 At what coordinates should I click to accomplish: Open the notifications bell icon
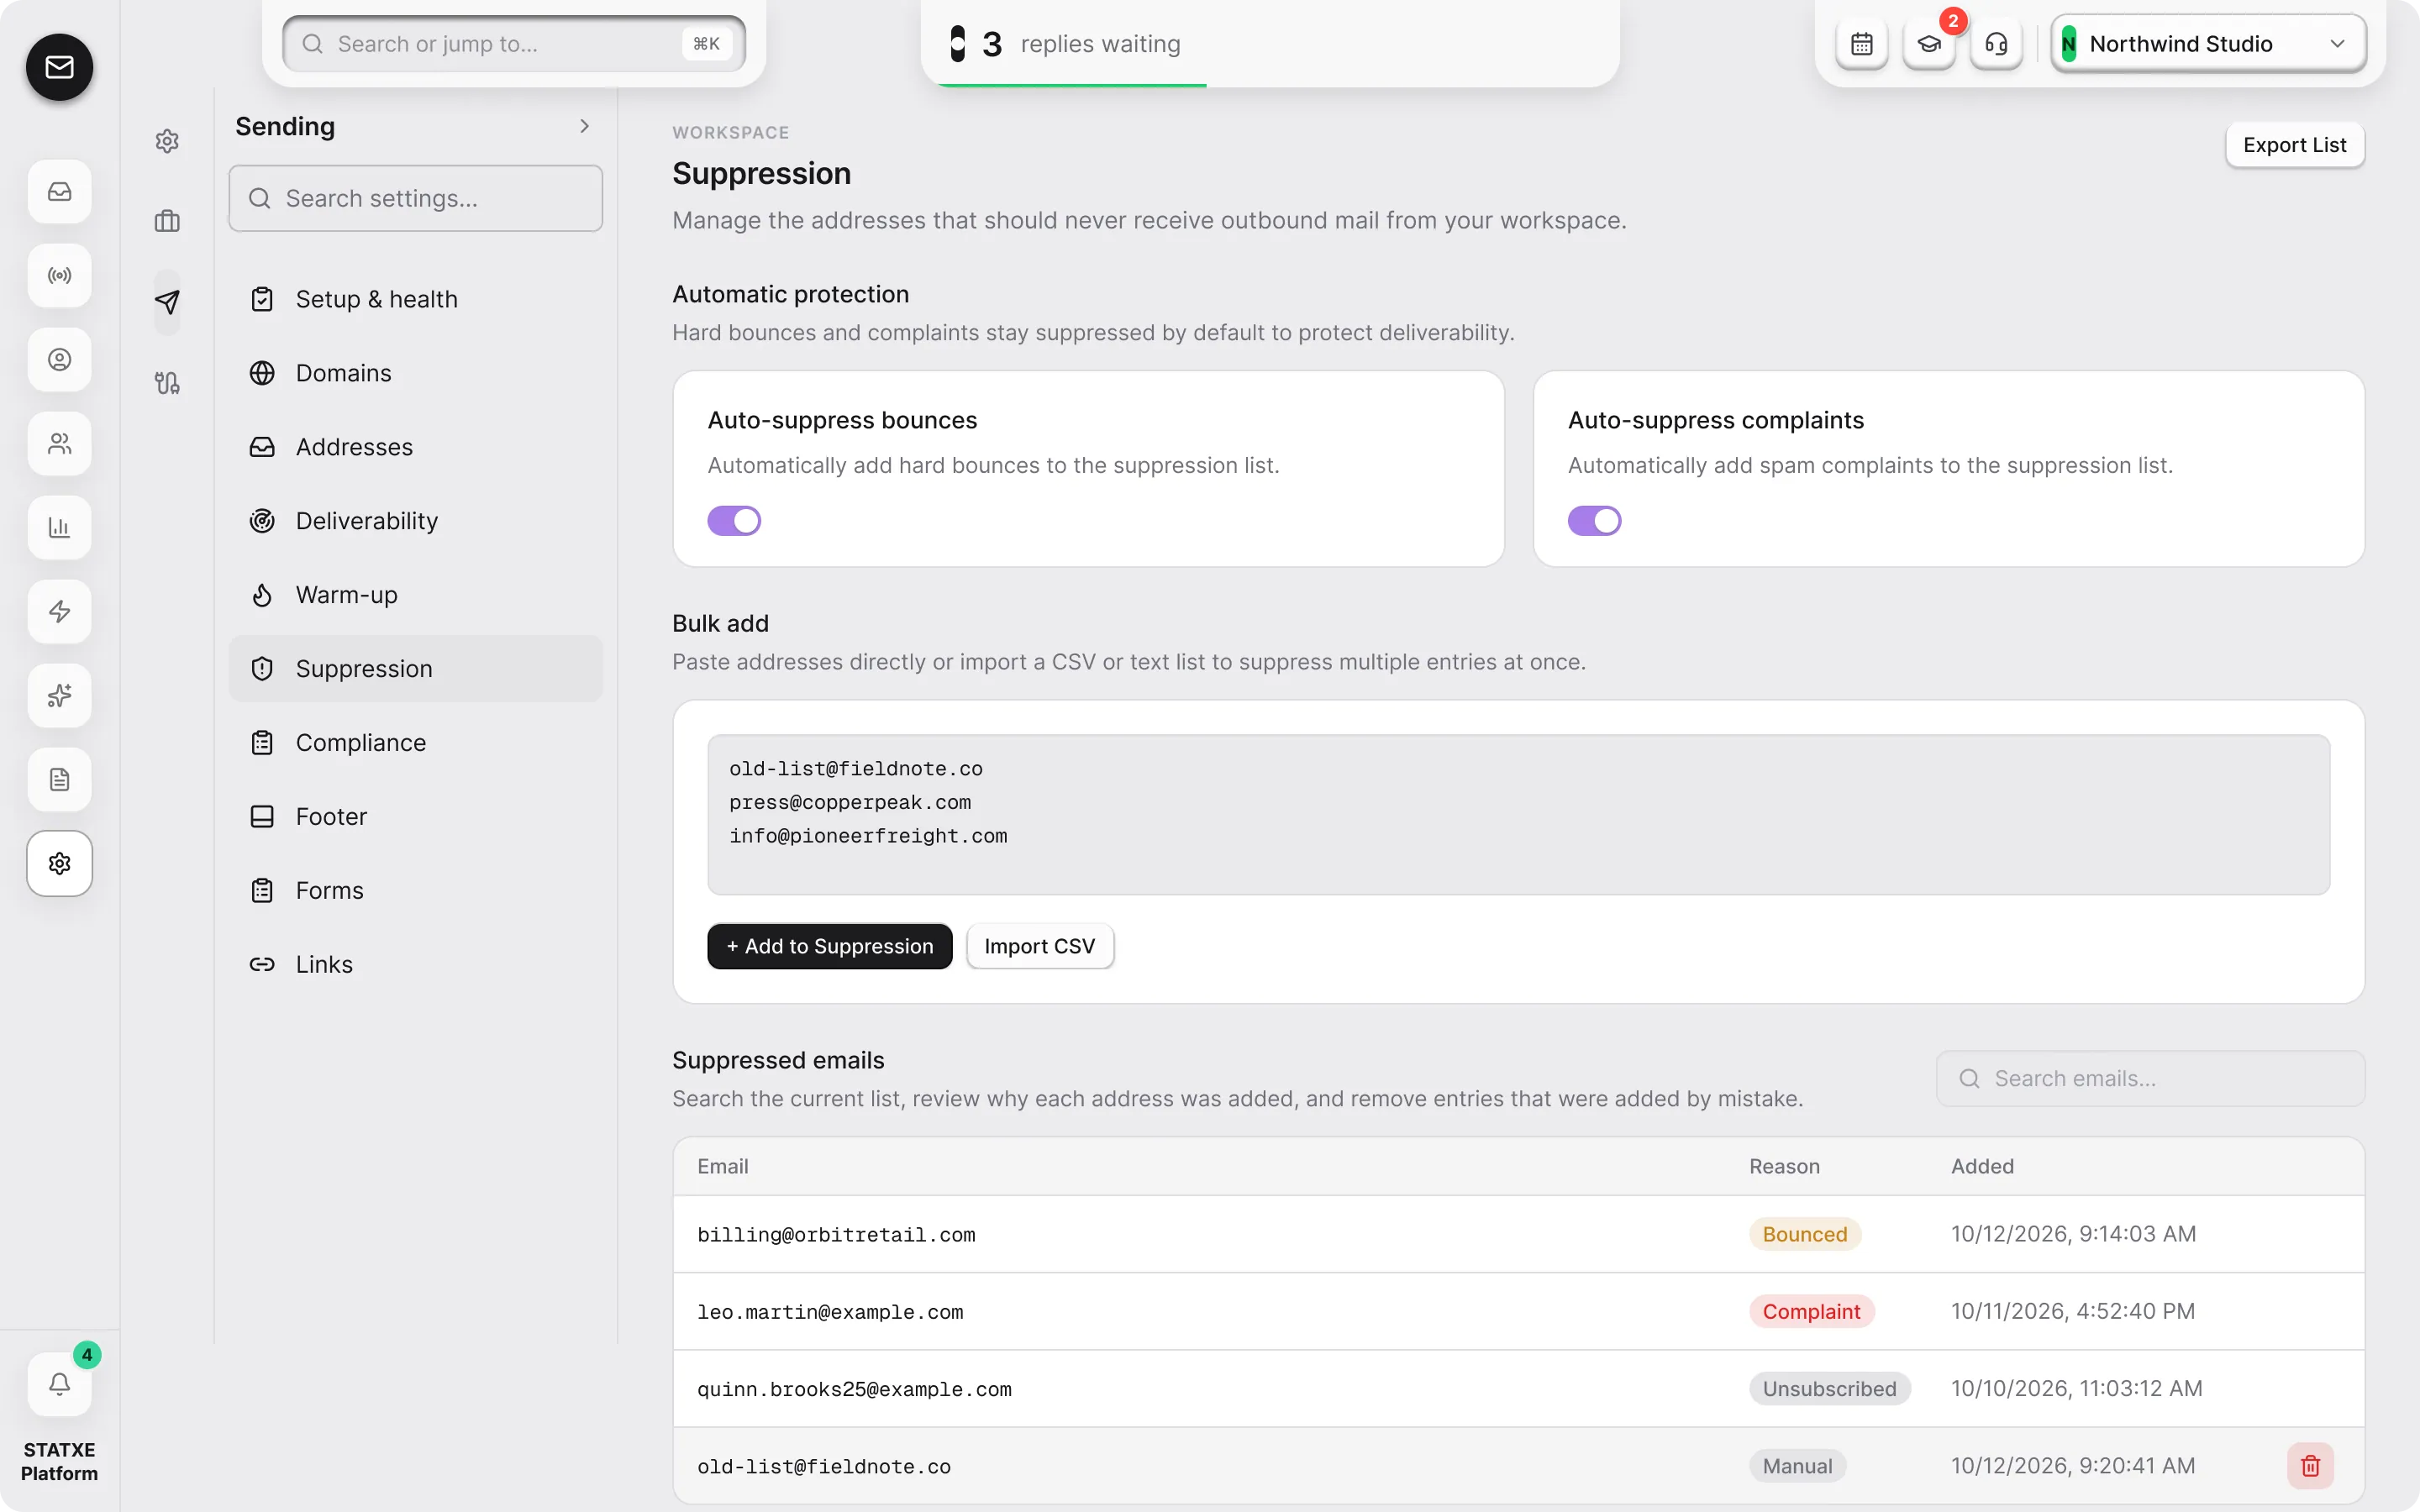59,1384
